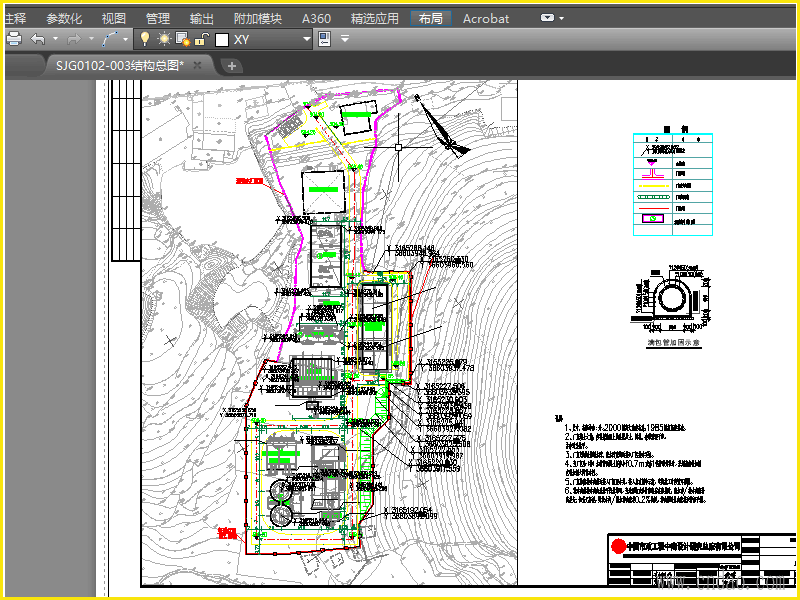Open the A360 ribbon tab
This screenshot has width=800, height=600.
(316, 18)
